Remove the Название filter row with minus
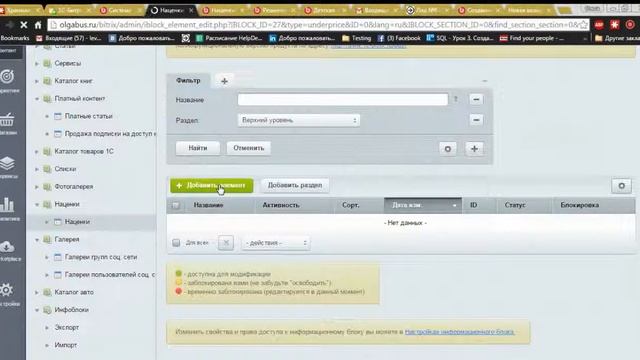This screenshot has height=360, width=640. click(476, 99)
